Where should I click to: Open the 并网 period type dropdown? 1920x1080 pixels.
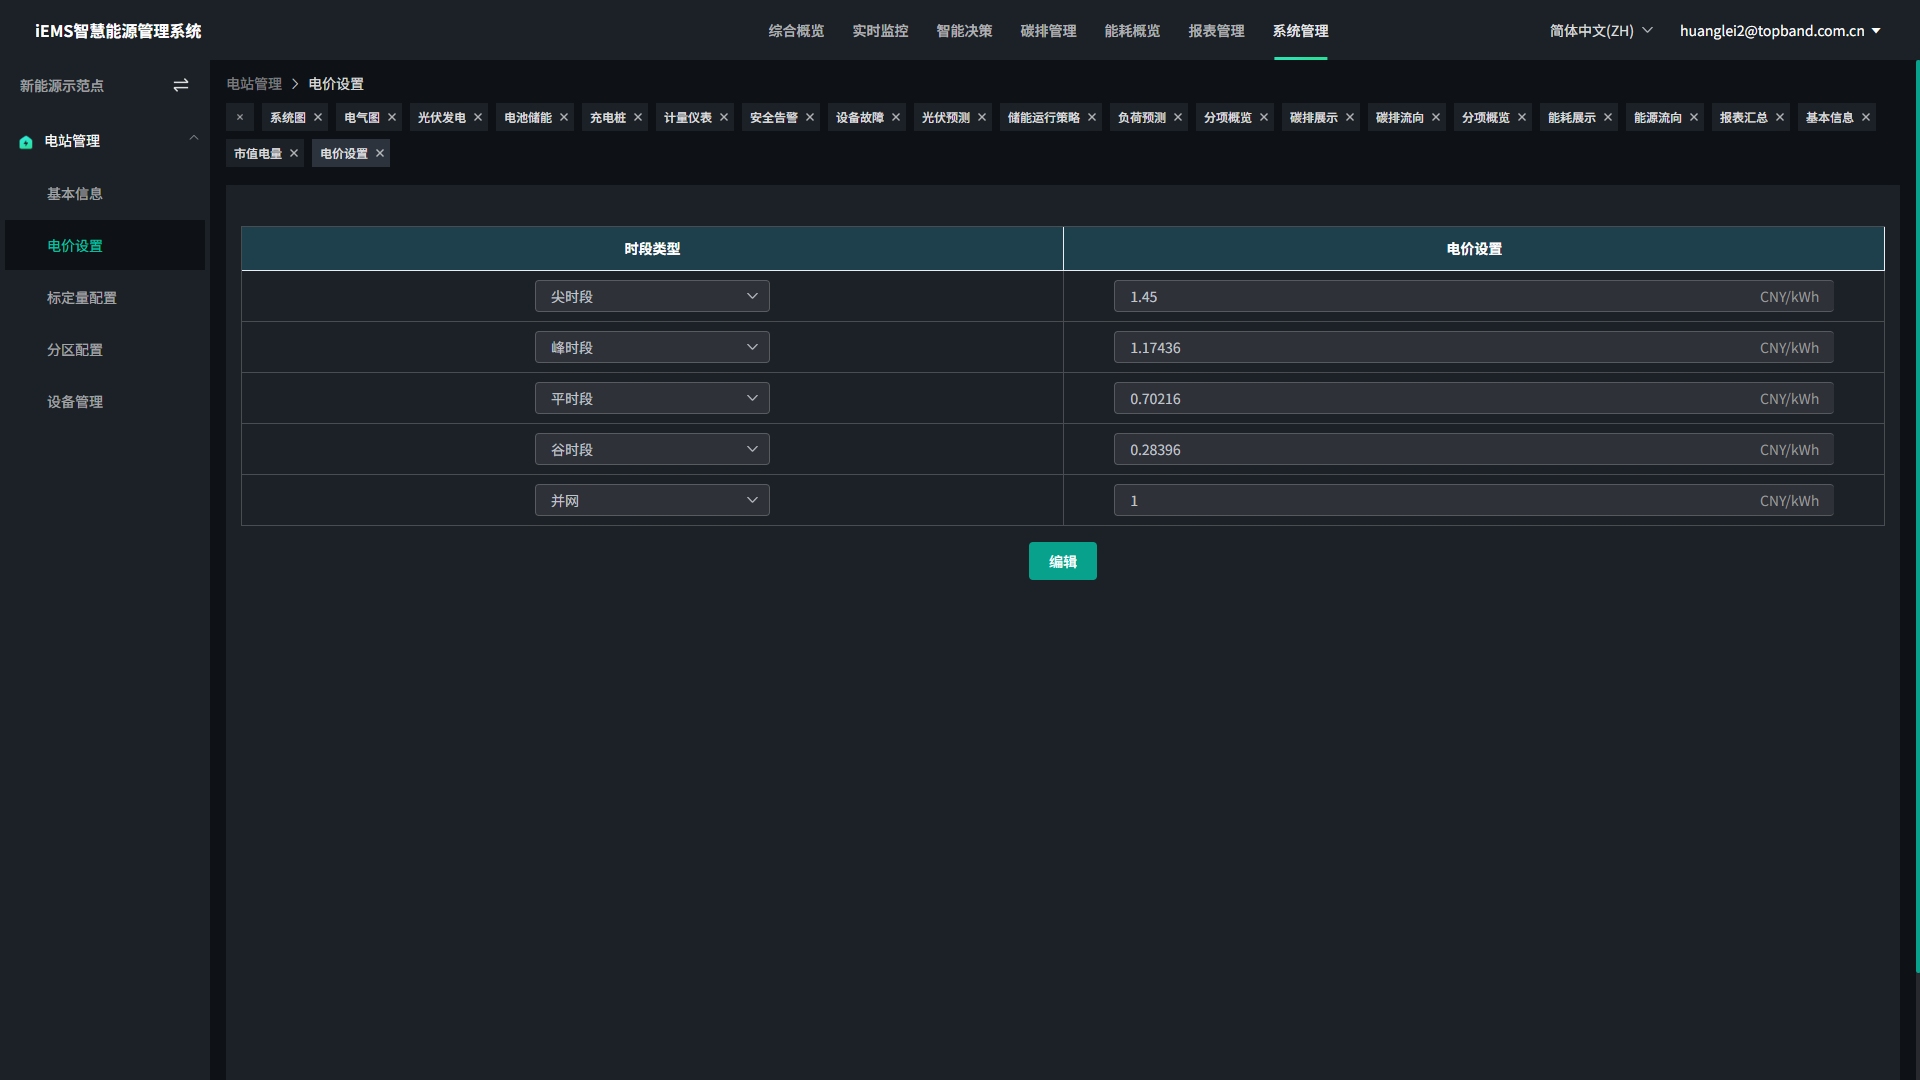click(652, 501)
